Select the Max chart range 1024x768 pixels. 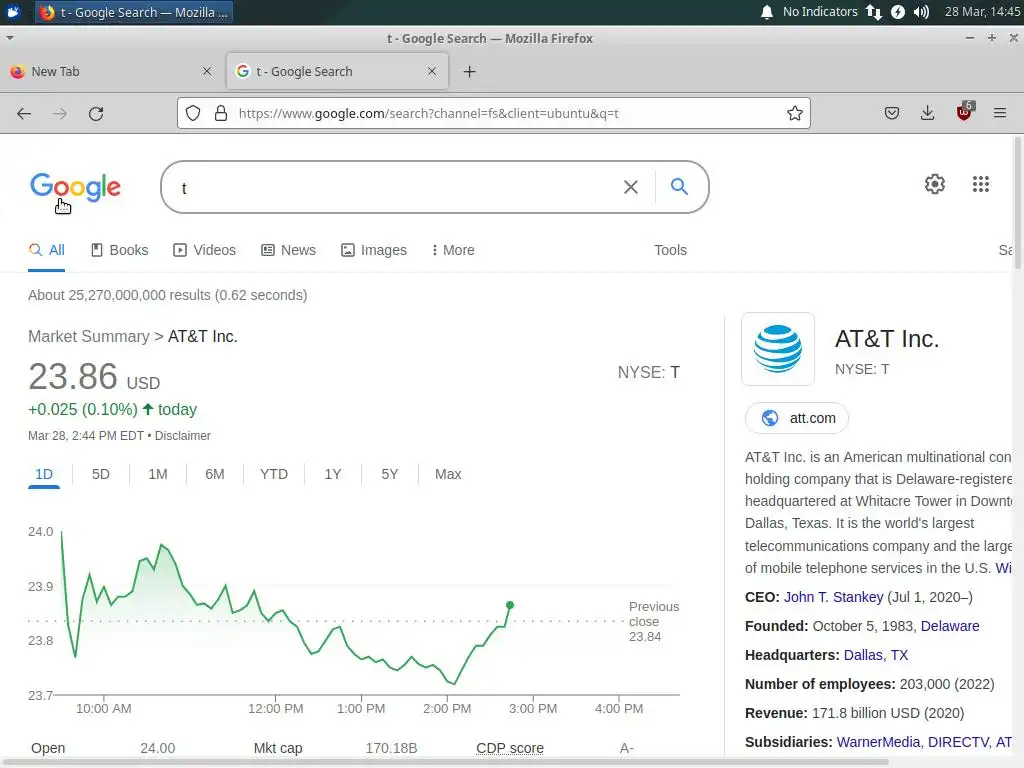(448, 475)
